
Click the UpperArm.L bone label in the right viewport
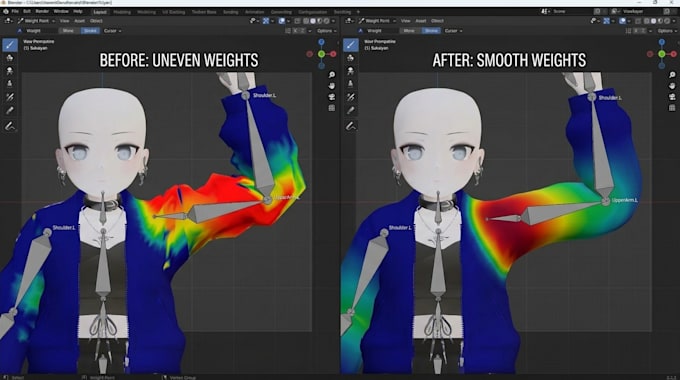[624, 200]
